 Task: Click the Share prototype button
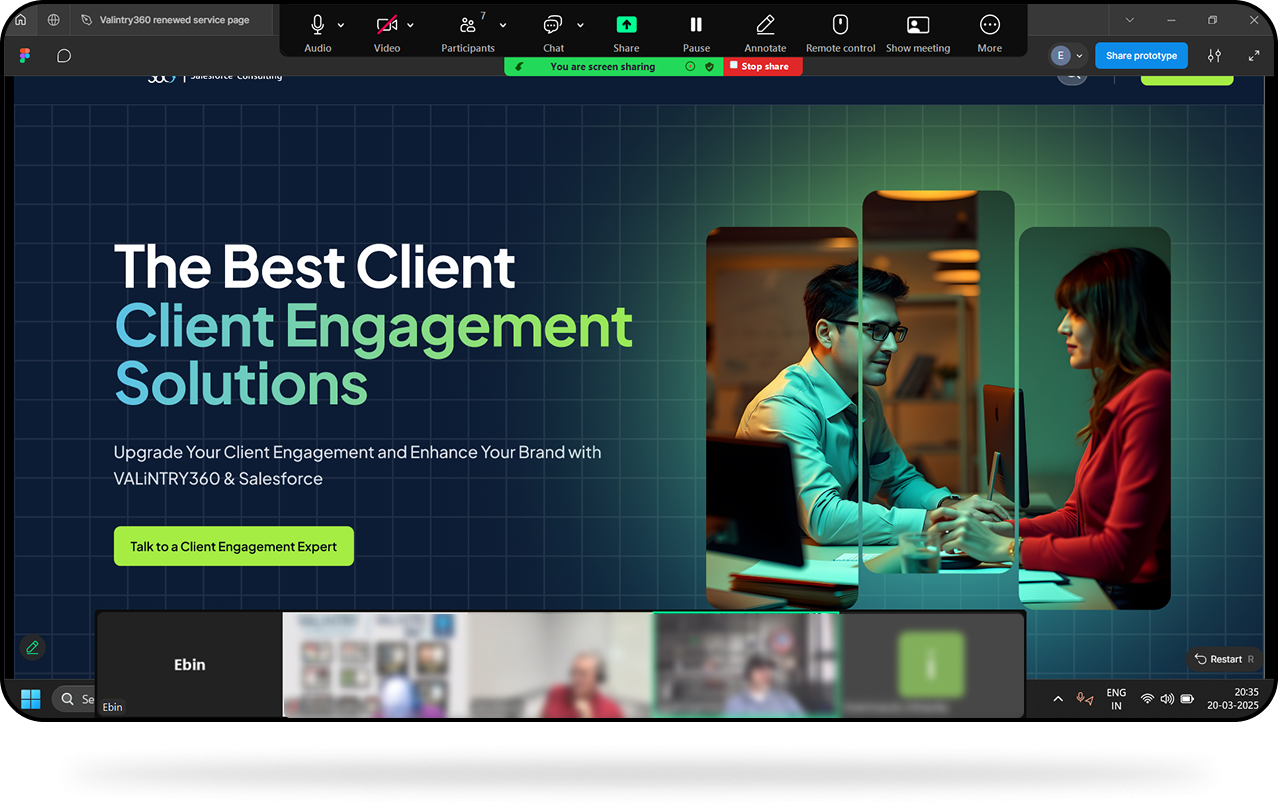click(1141, 56)
